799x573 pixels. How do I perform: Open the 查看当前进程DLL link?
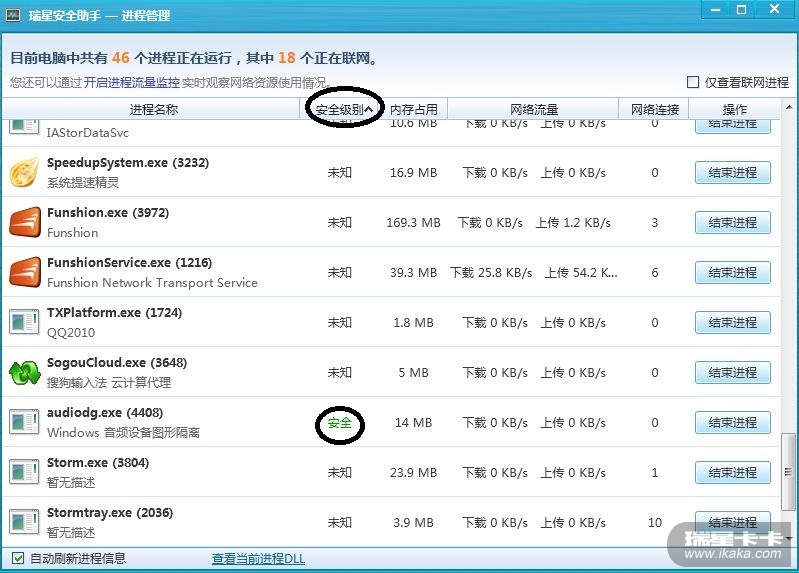[x=258, y=559]
